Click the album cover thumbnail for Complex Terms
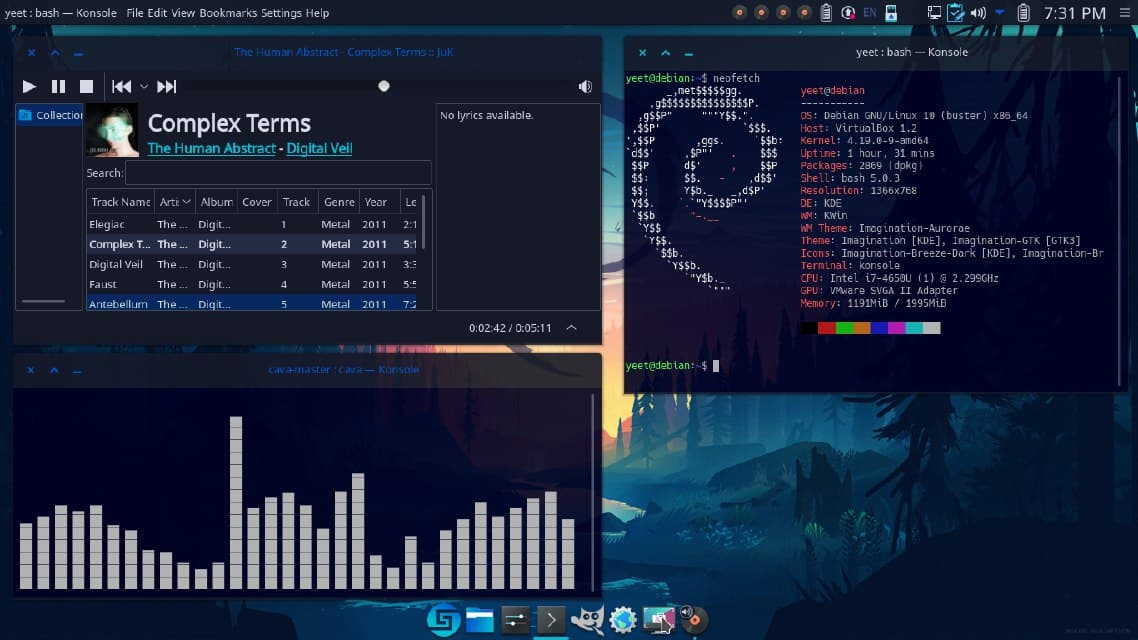The width and height of the screenshot is (1138, 640). [x=112, y=131]
